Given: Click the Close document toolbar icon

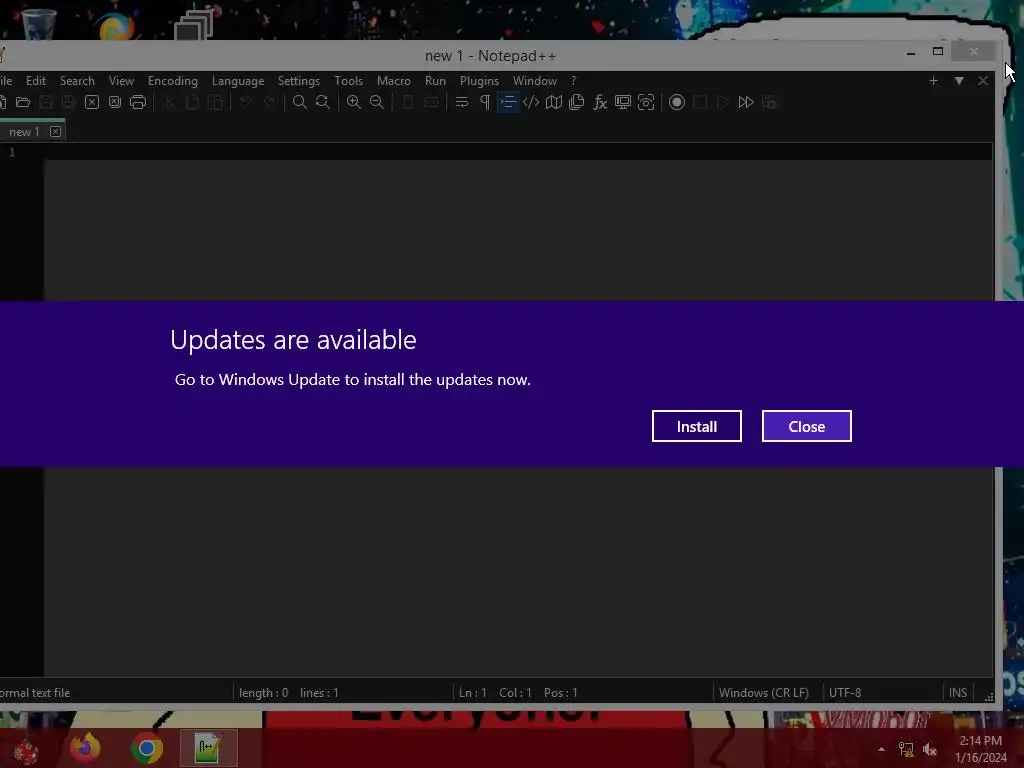Looking at the screenshot, I should pyautogui.click(x=92, y=102).
